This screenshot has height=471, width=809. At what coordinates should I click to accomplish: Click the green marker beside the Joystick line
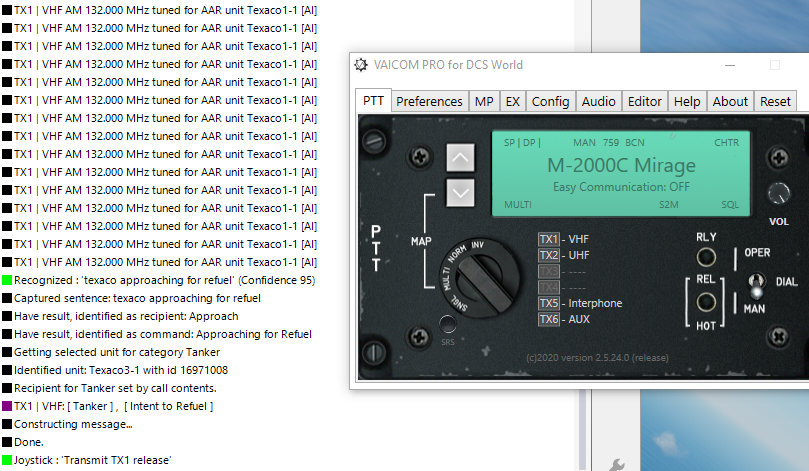[x=7, y=460]
